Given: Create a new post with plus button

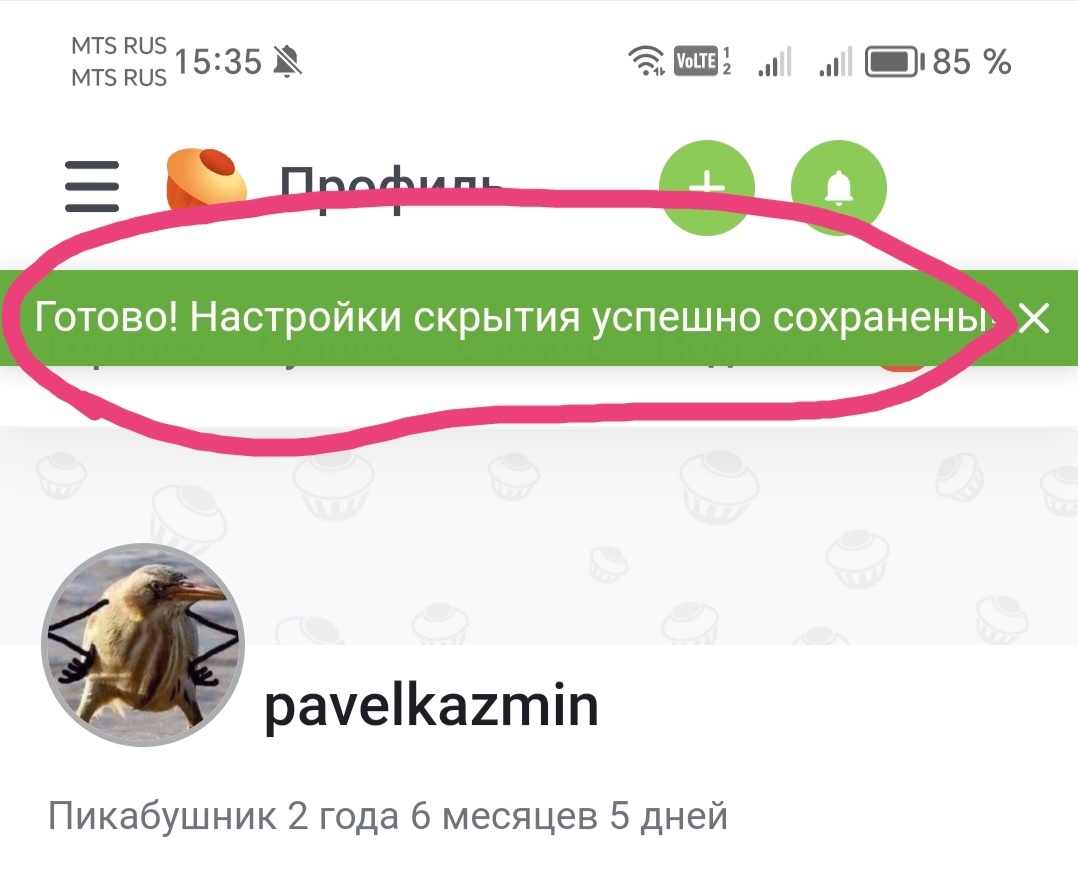Looking at the screenshot, I should point(707,188).
